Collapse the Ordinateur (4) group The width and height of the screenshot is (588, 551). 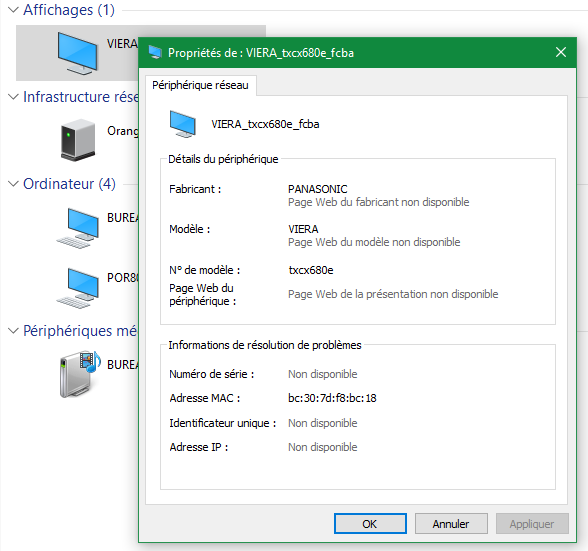(14, 184)
